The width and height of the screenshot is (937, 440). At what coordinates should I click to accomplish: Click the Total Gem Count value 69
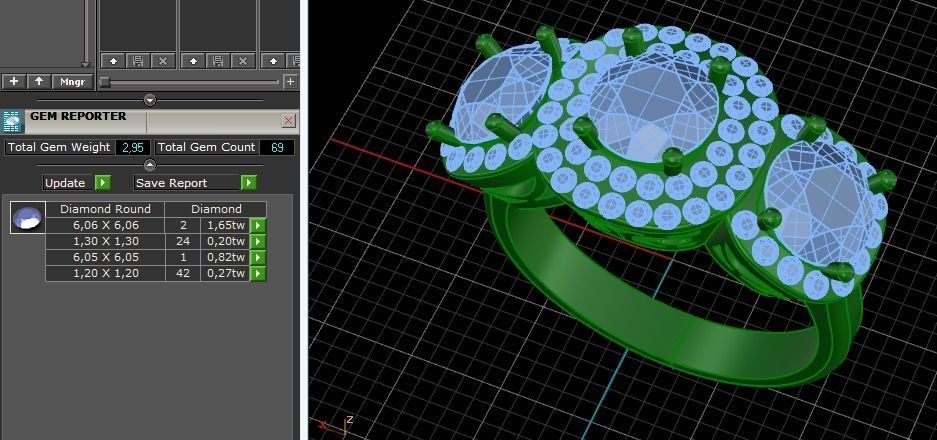(277, 147)
